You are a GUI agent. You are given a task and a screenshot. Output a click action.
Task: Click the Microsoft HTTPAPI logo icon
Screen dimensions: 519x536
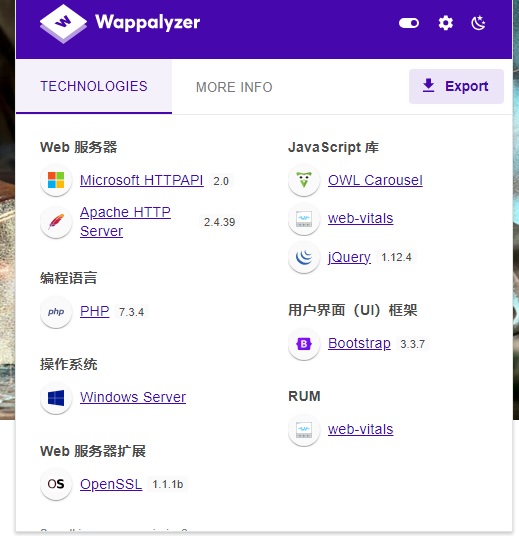click(x=56, y=180)
